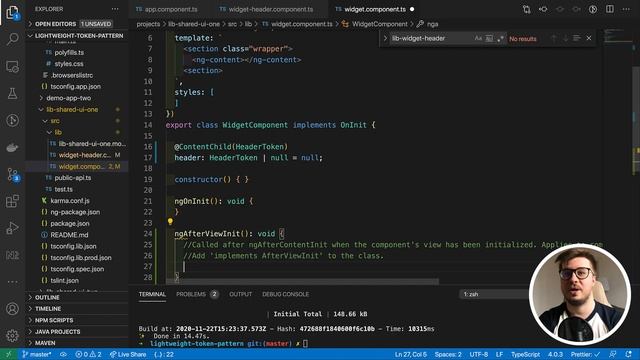Image resolution: width=640 pixels, height=360 pixels.
Task: Expand the Timeline section
Action: click(x=77, y=309)
